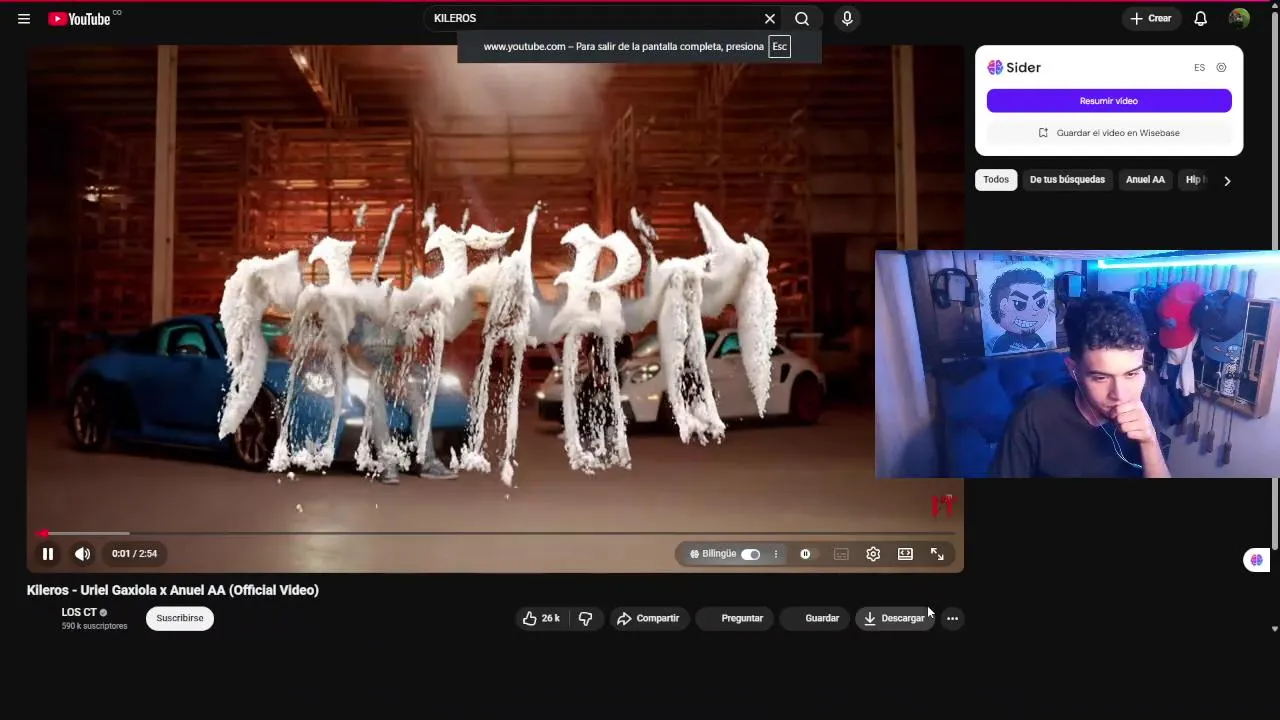
Task: Click the video title Kileros text
Action: coord(172,590)
